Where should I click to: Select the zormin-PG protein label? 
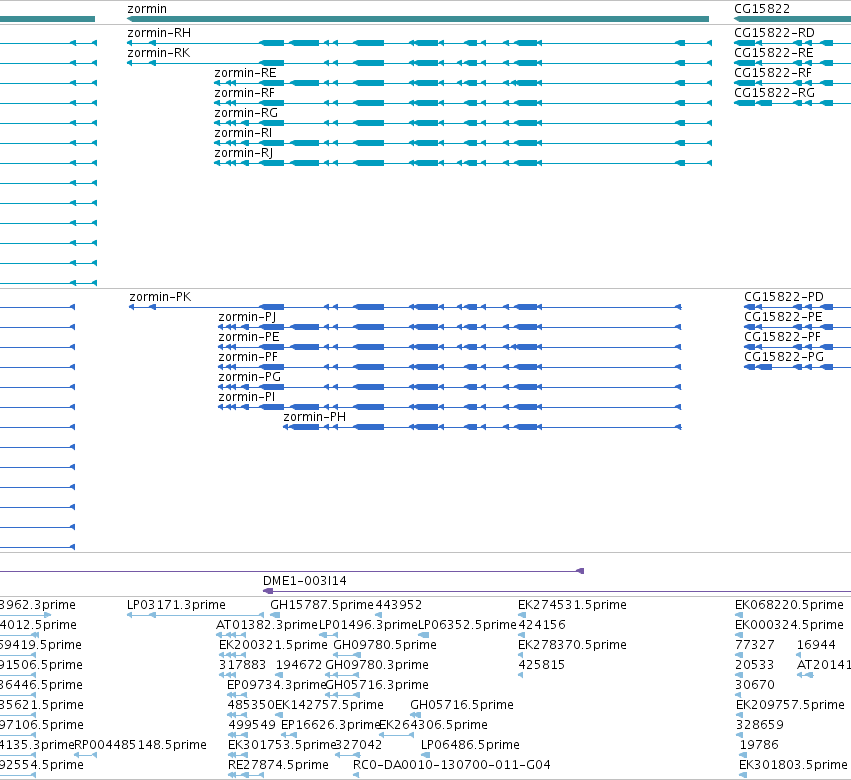point(250,377)
